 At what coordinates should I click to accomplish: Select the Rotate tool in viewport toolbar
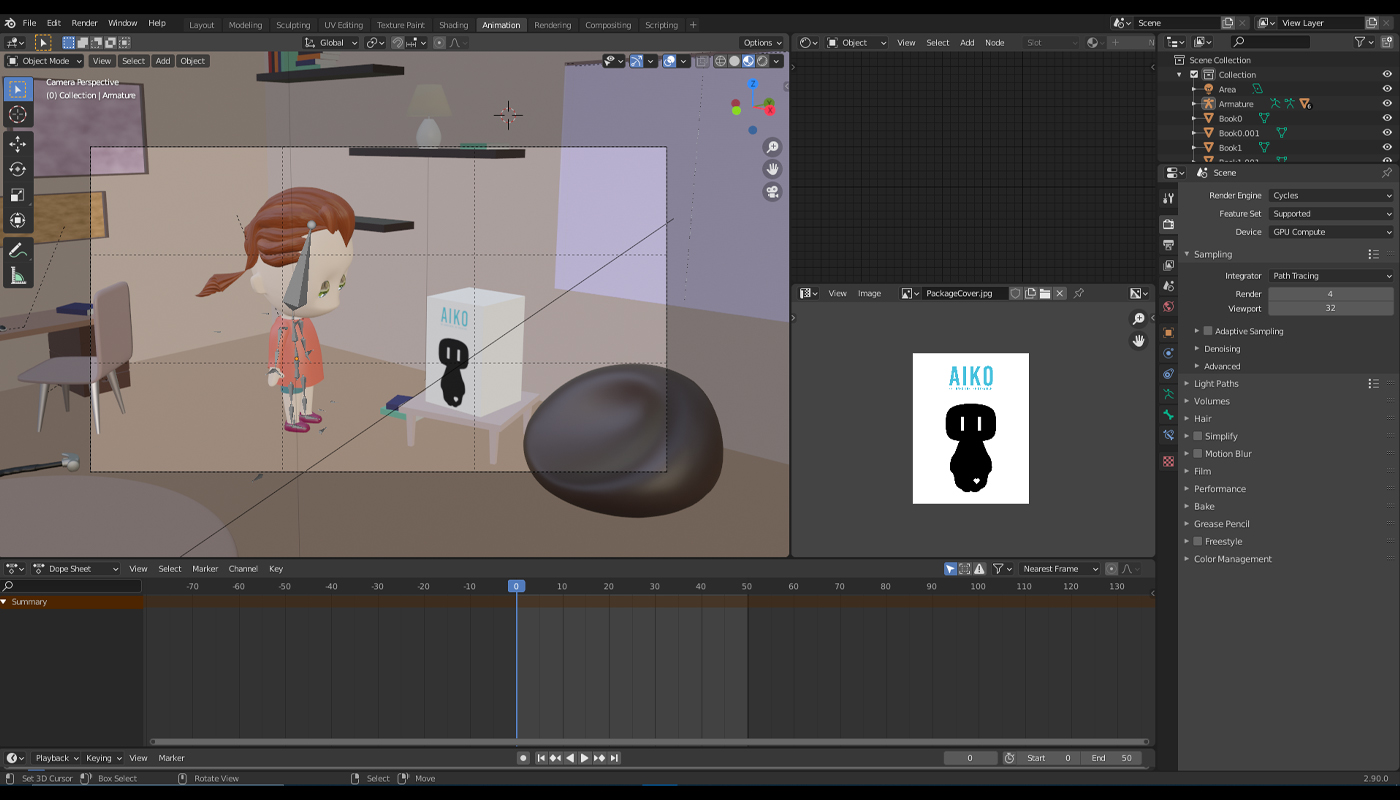coord(18,169)
